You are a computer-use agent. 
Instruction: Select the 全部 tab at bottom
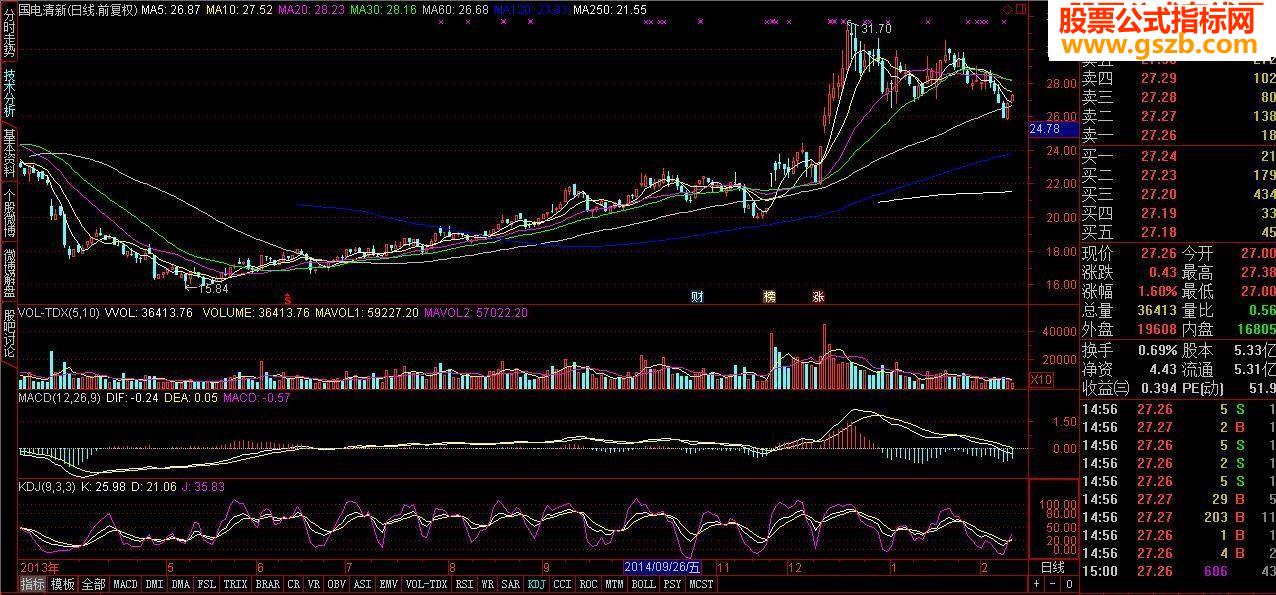tap(93, 584)
